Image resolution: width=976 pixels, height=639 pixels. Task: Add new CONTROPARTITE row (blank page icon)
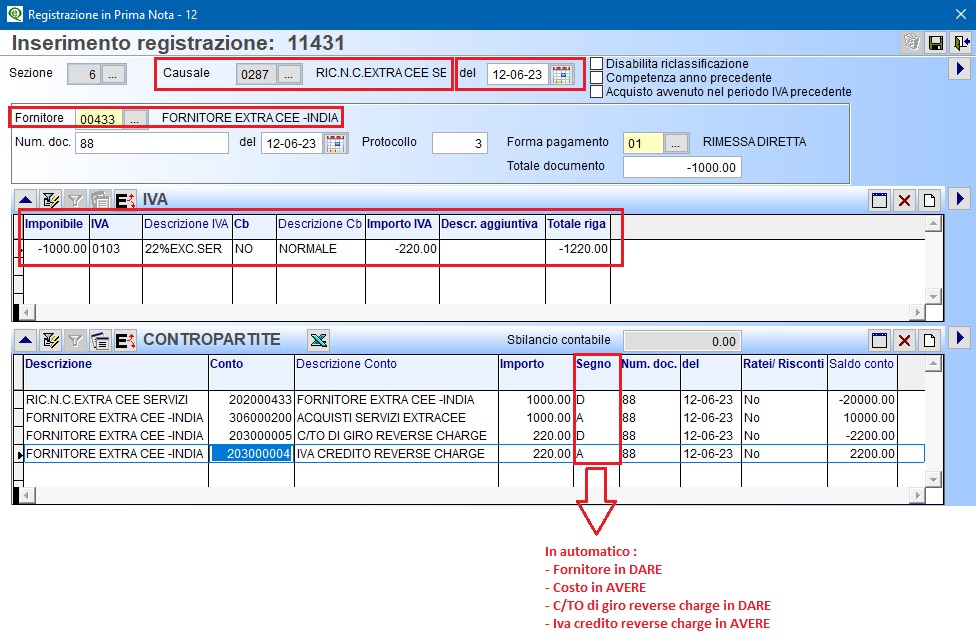(x=929, y=340)
